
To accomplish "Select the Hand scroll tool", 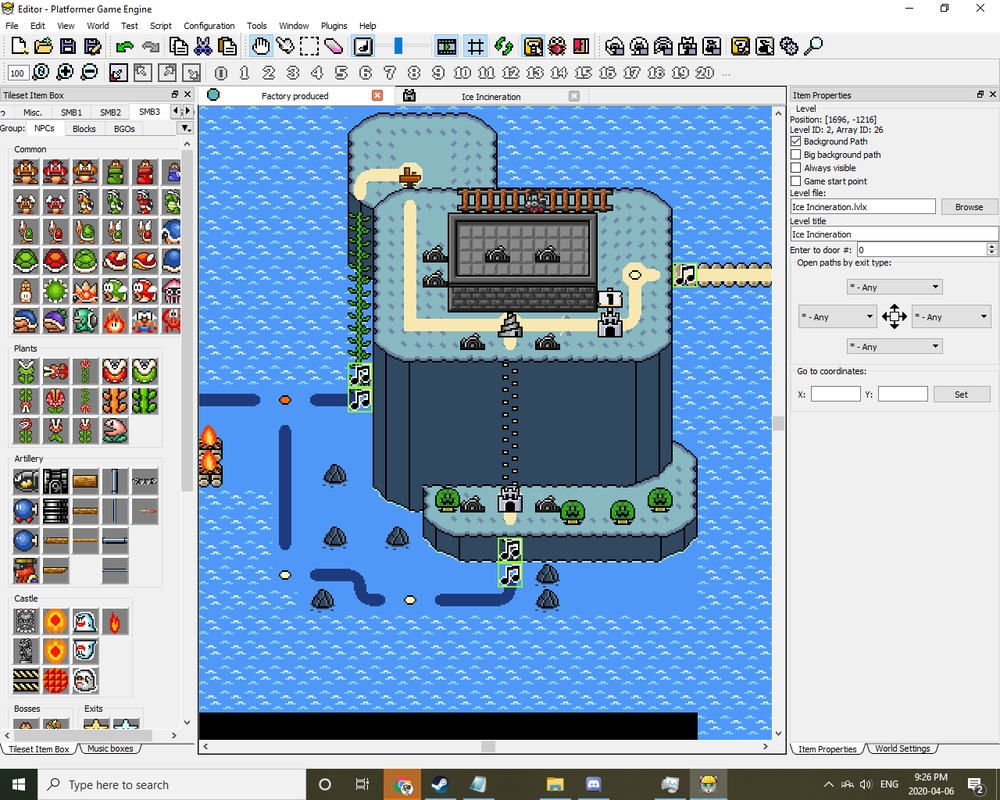I will [x=261, y=46].
